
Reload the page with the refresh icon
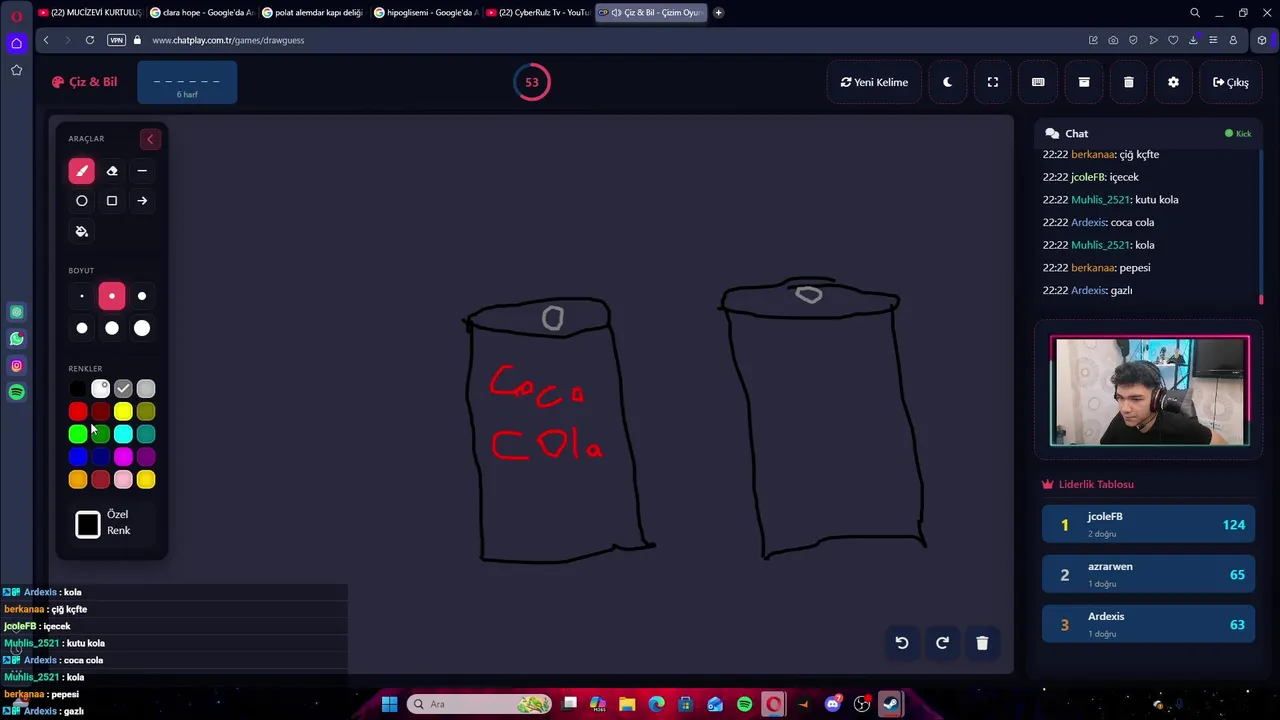[90, 40]
